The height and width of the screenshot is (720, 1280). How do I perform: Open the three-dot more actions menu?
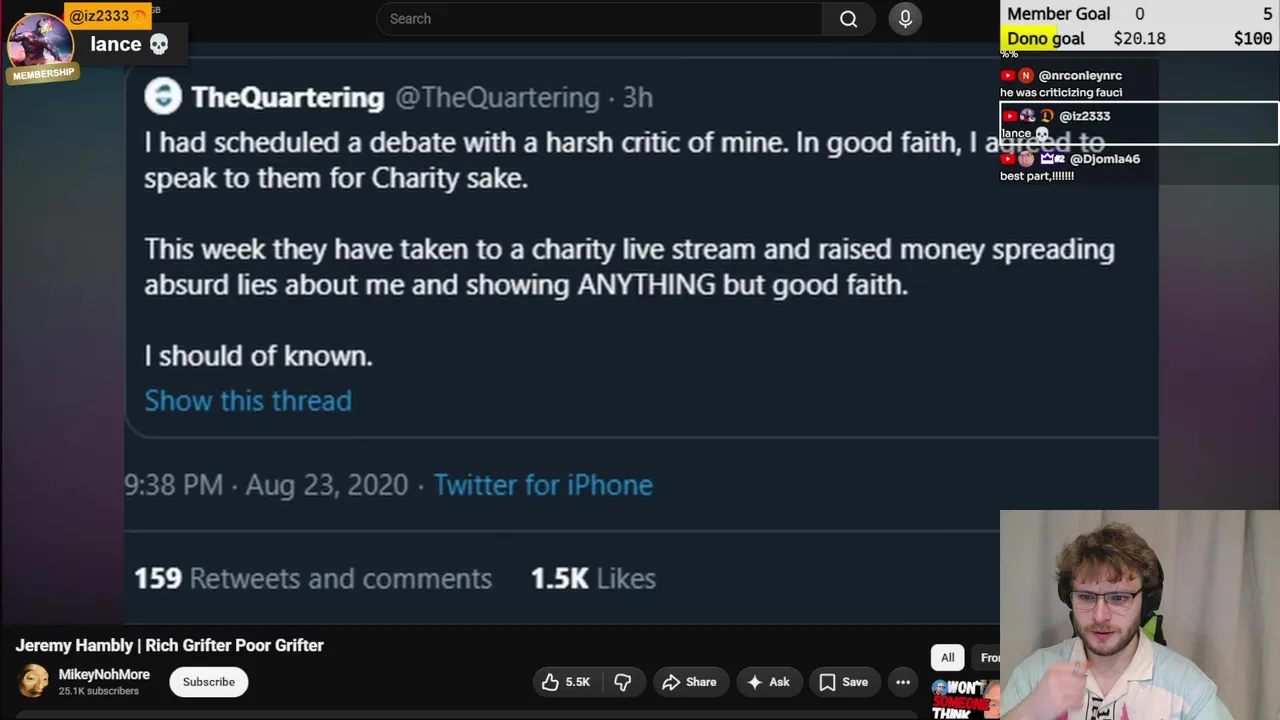903,682
